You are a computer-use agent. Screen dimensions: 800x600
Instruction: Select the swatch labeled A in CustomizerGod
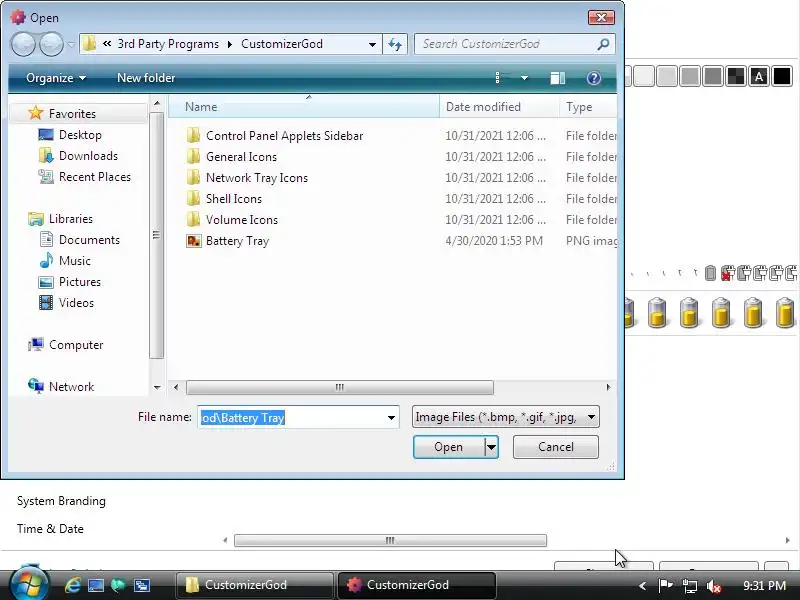[x=759, y=77]
